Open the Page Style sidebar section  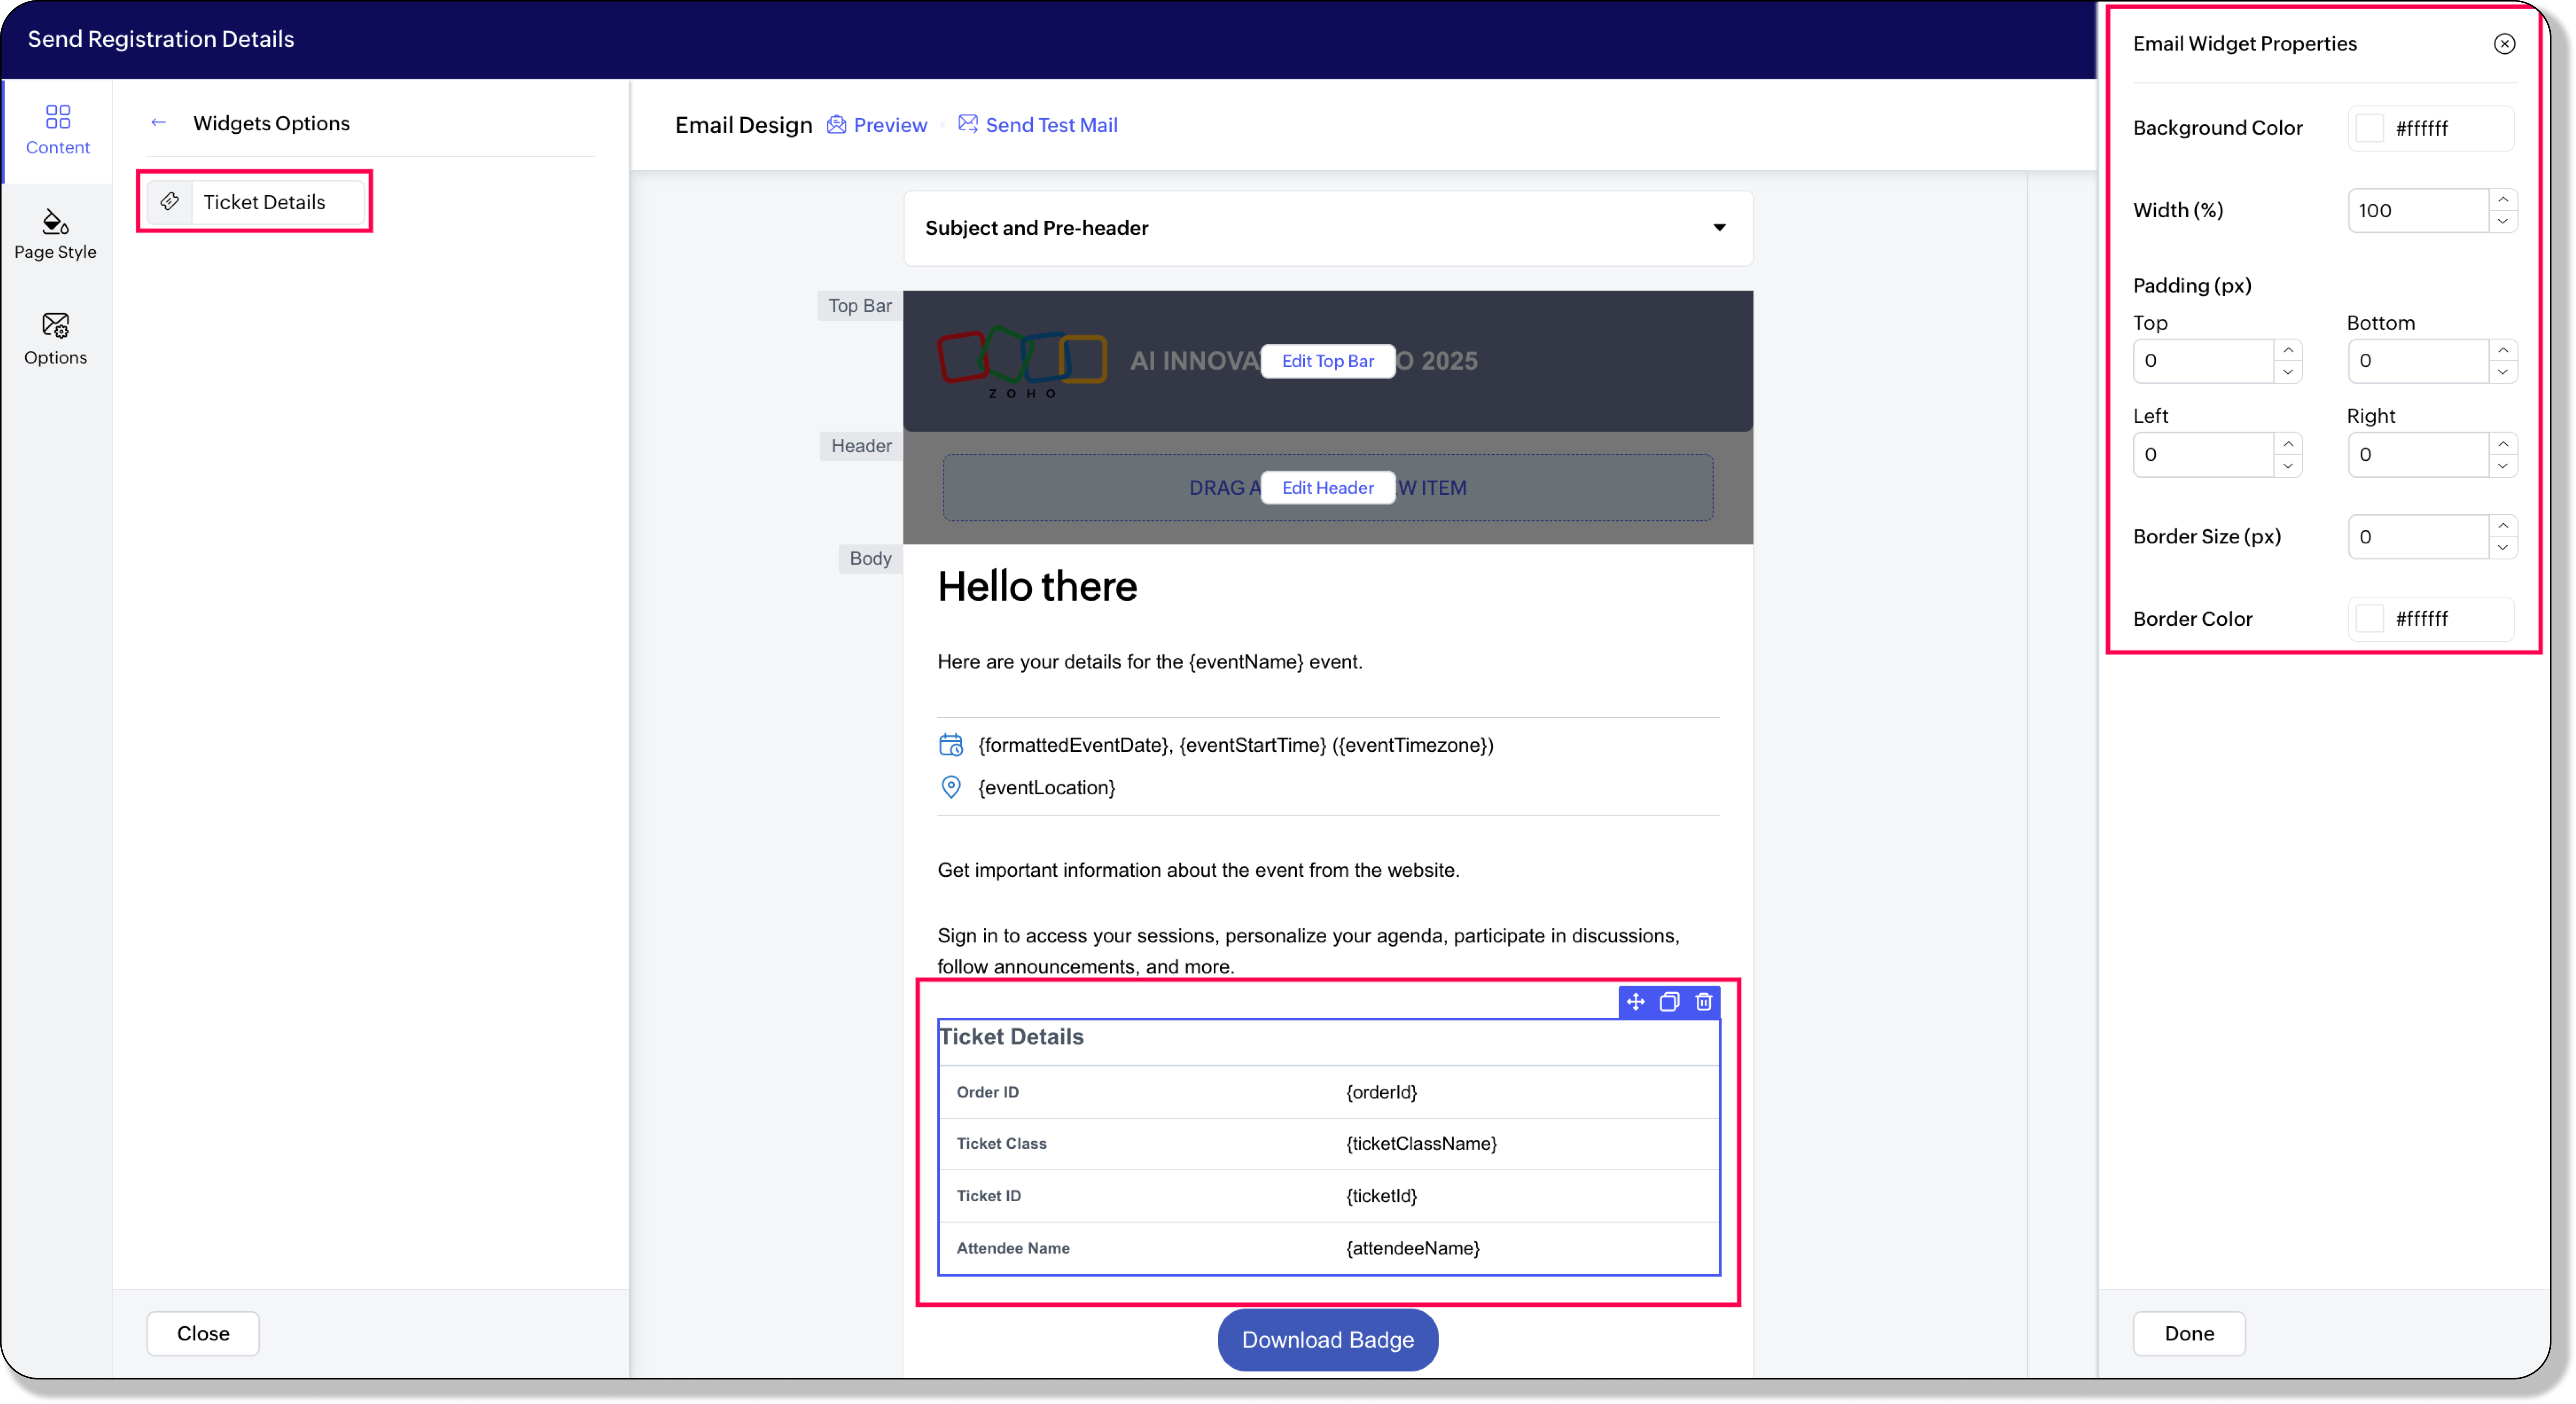pyautogui.click(x=56, y=234)
